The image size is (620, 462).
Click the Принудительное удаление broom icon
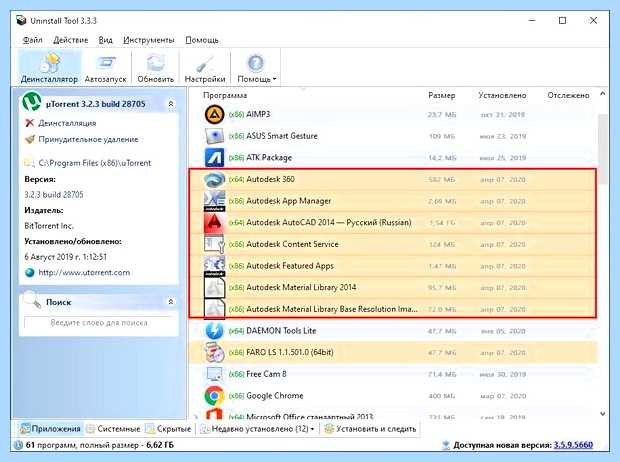(29, 139)
